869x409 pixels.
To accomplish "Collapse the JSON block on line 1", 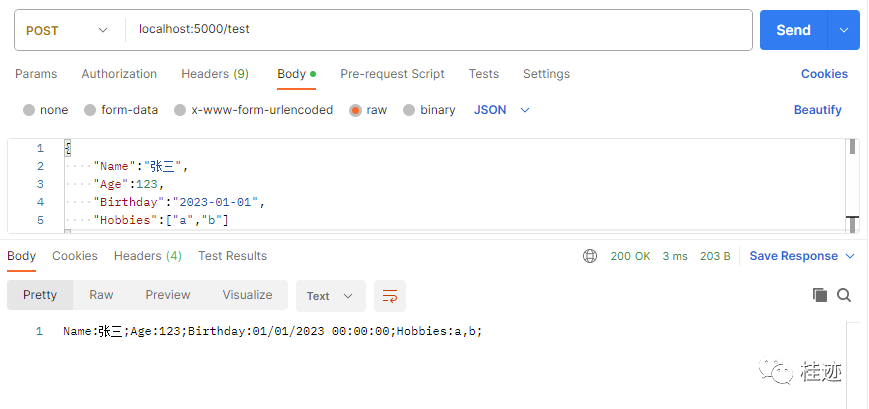I will click(x=68, y=148).
